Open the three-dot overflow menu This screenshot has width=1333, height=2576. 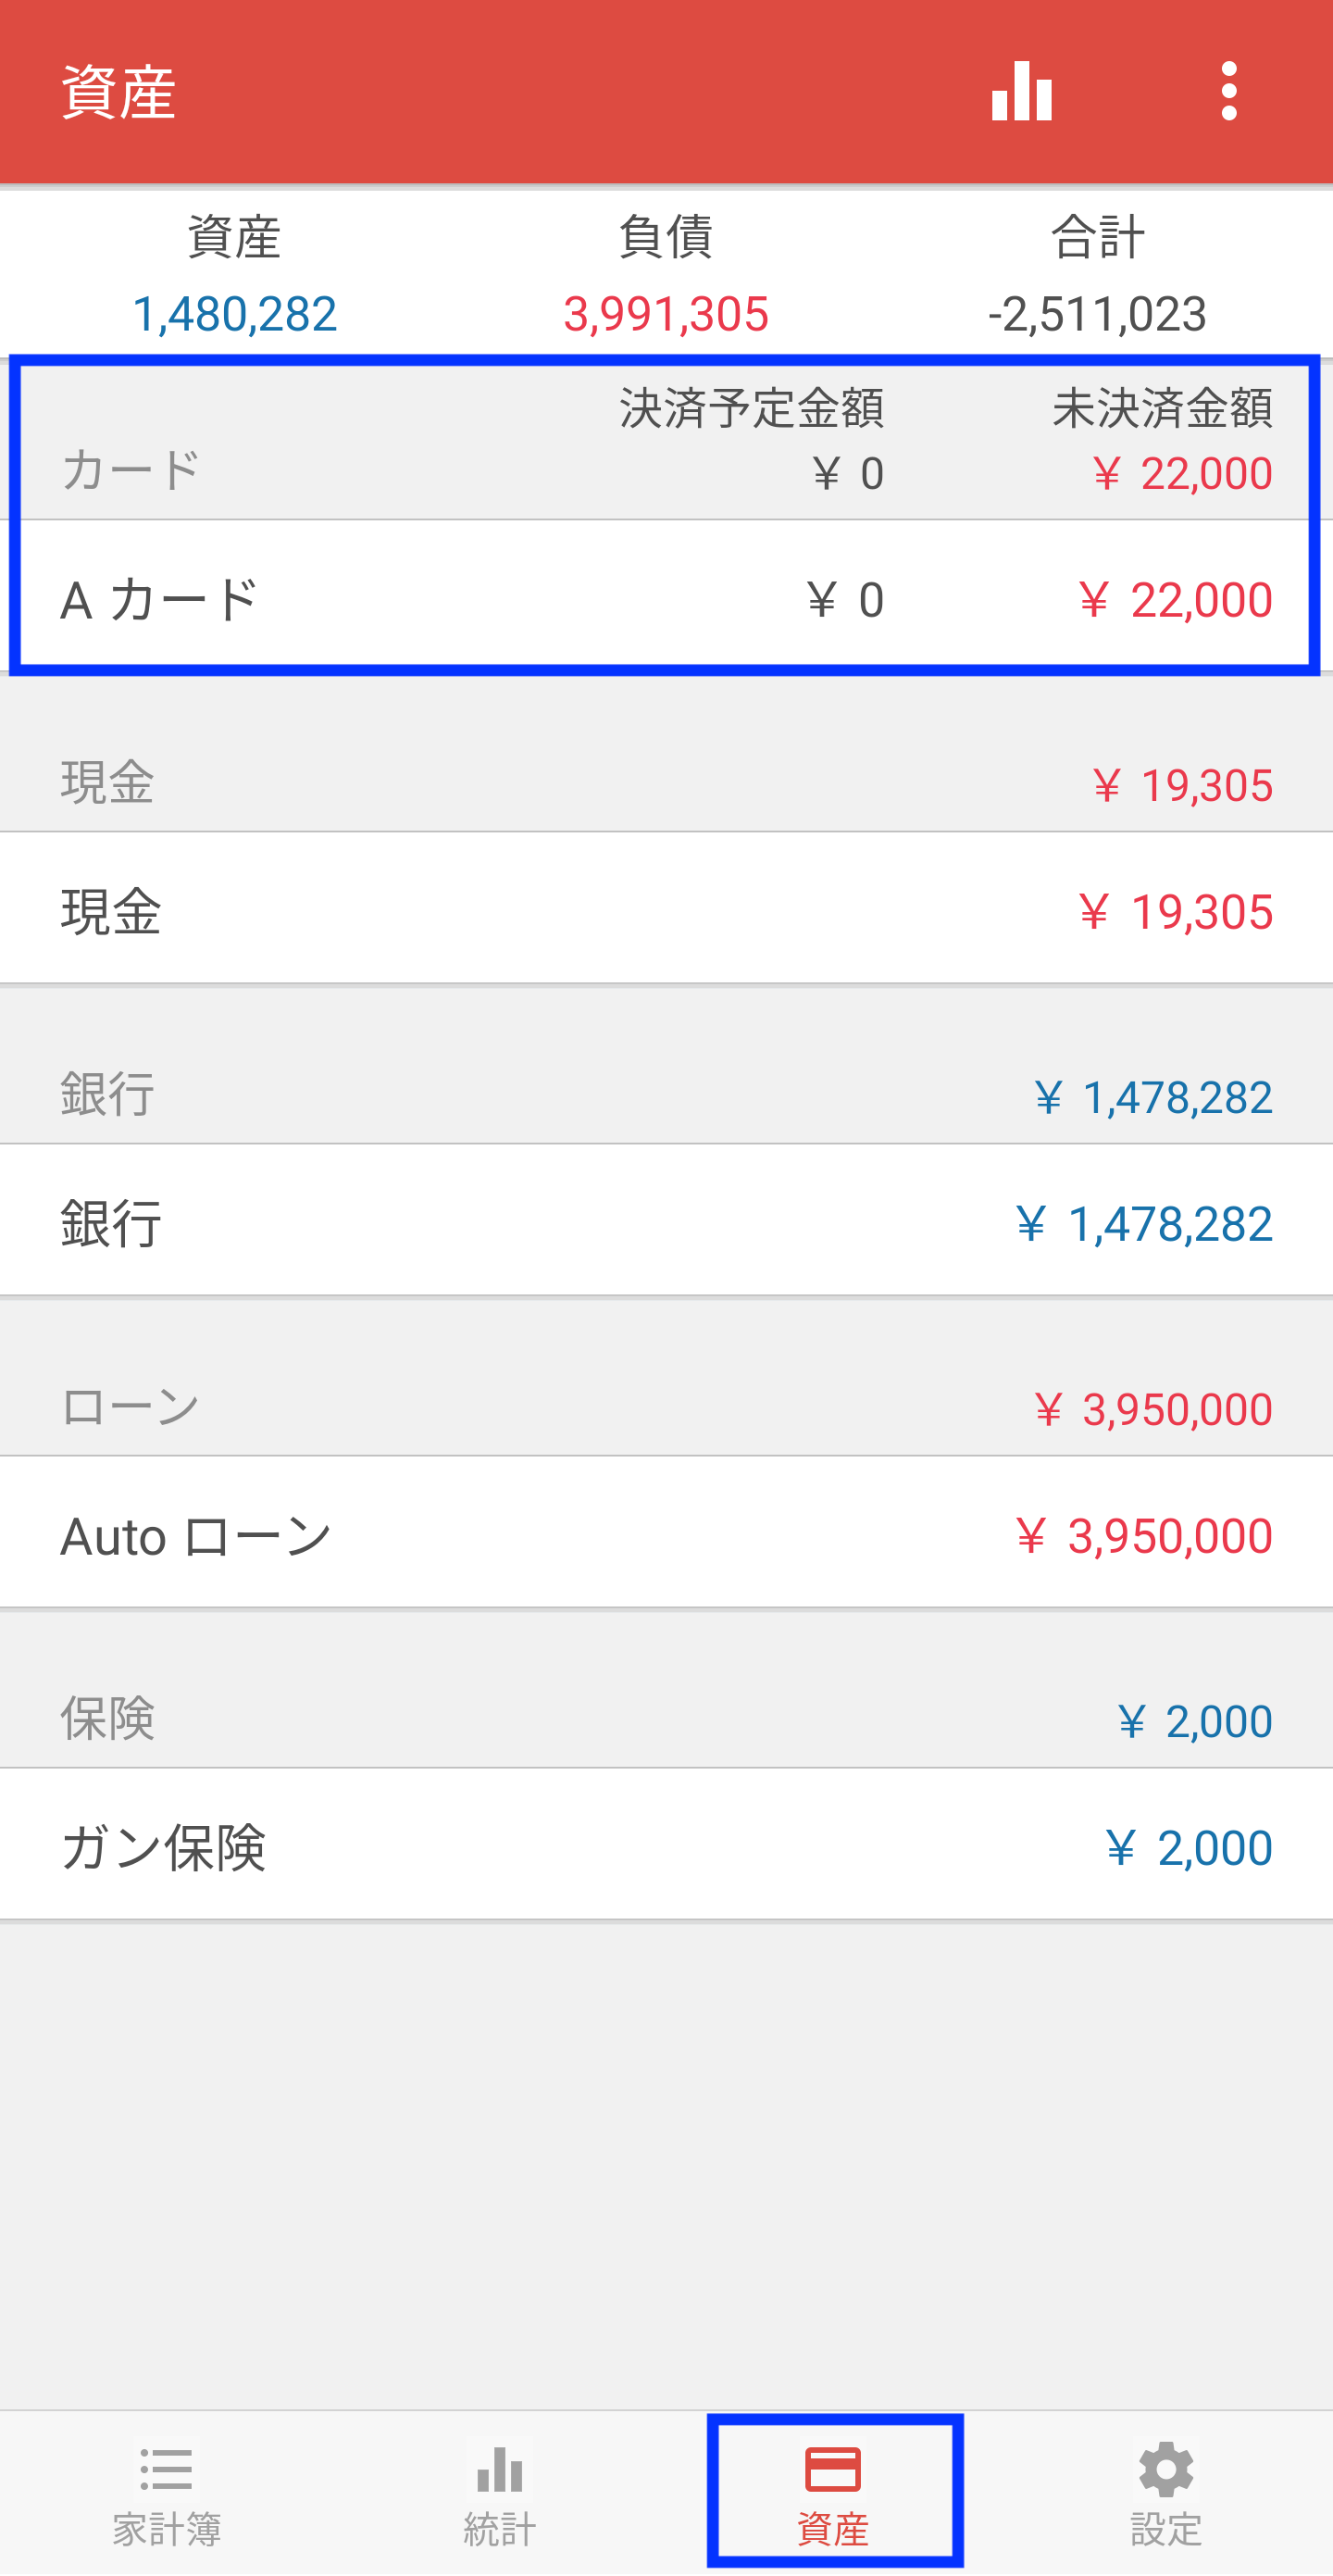pyautogui.click(x=1229, y=91)
